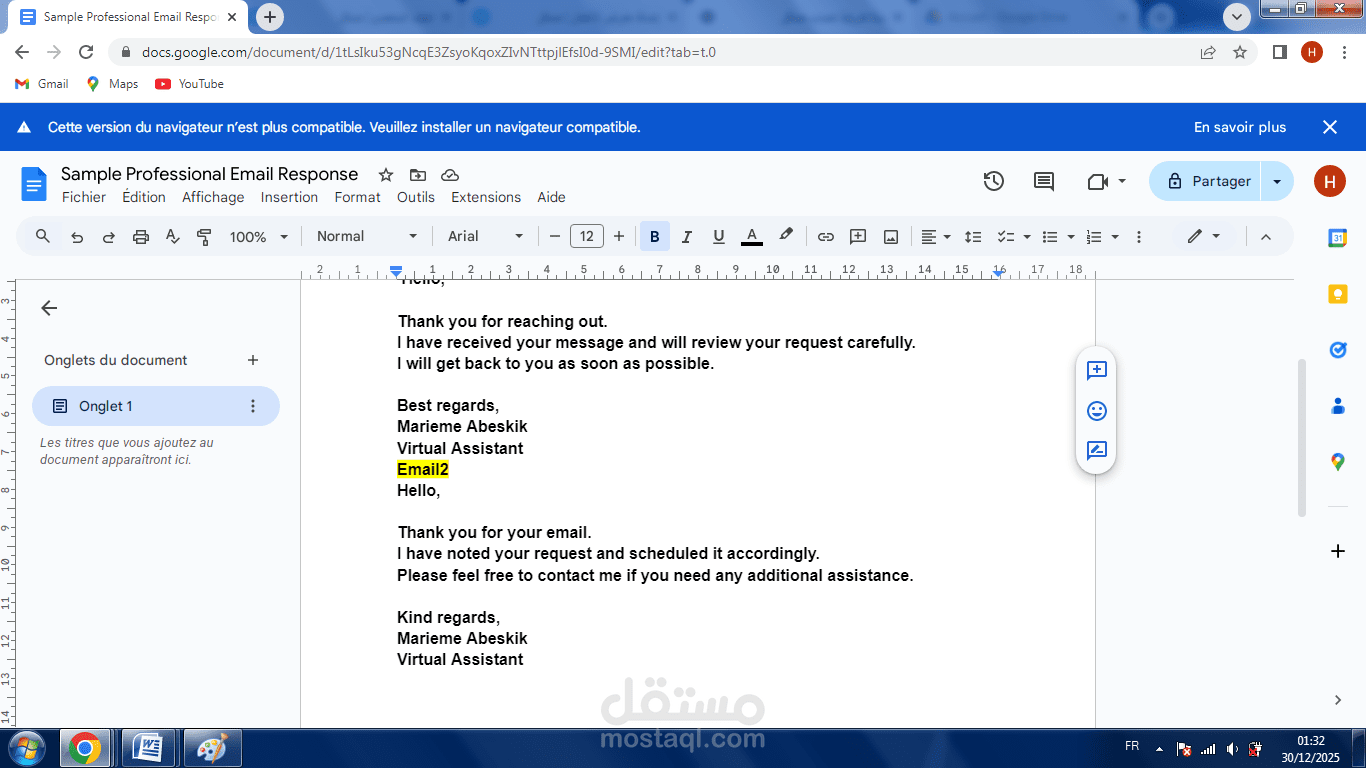Open line and paragraph spacing

click(x=972, y=237)
